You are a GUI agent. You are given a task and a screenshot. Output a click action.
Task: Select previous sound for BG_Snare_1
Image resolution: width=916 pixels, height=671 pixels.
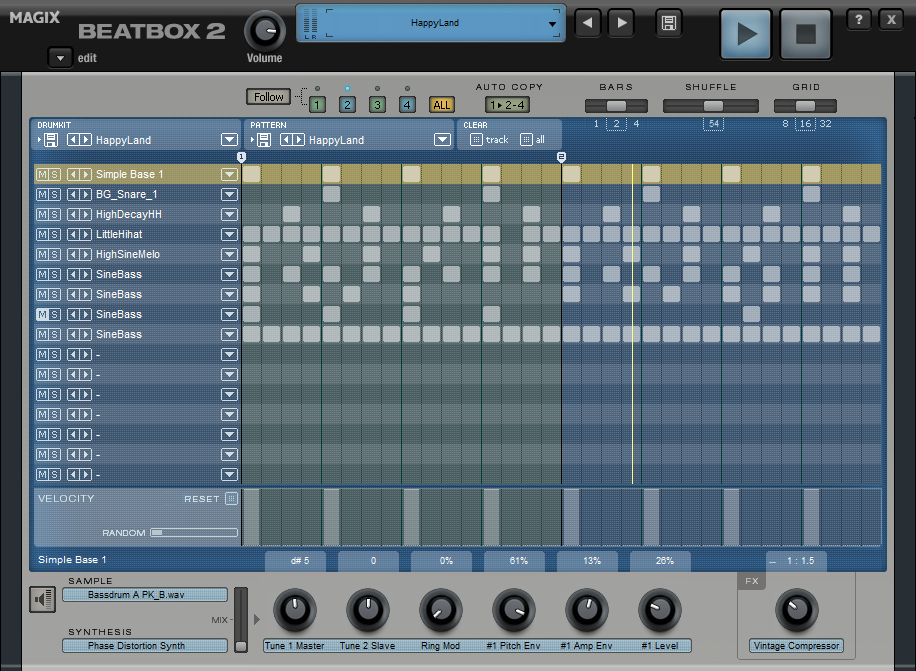point(73,194)
